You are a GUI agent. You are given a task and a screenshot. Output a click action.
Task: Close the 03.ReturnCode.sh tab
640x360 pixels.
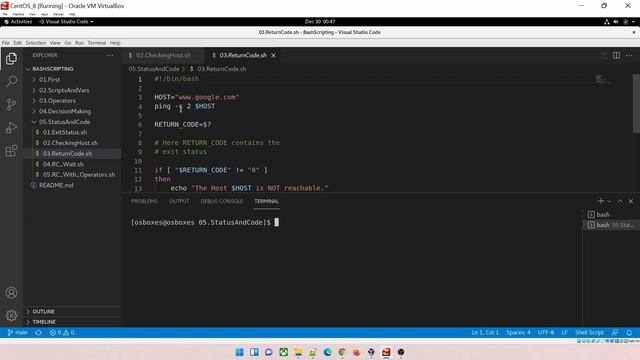(273, 55)
